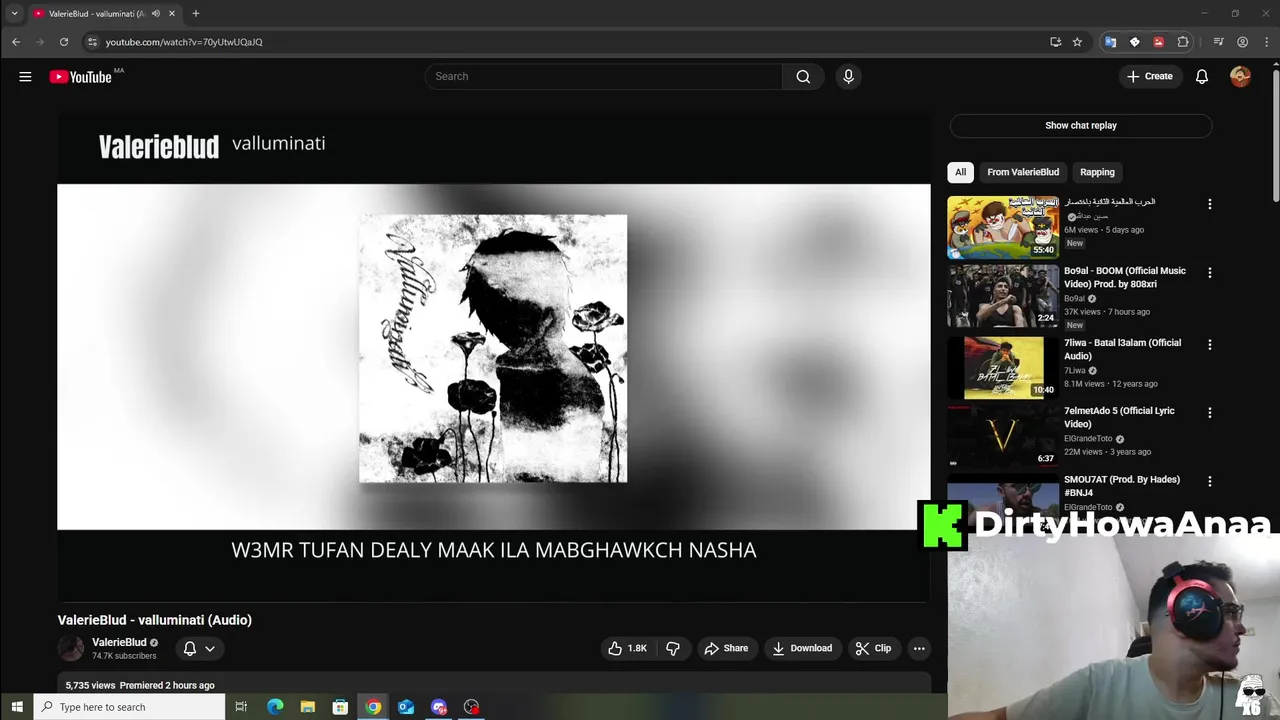
Task: Open more actions ellipsis beside Clip
Action: tap(919, 648)
